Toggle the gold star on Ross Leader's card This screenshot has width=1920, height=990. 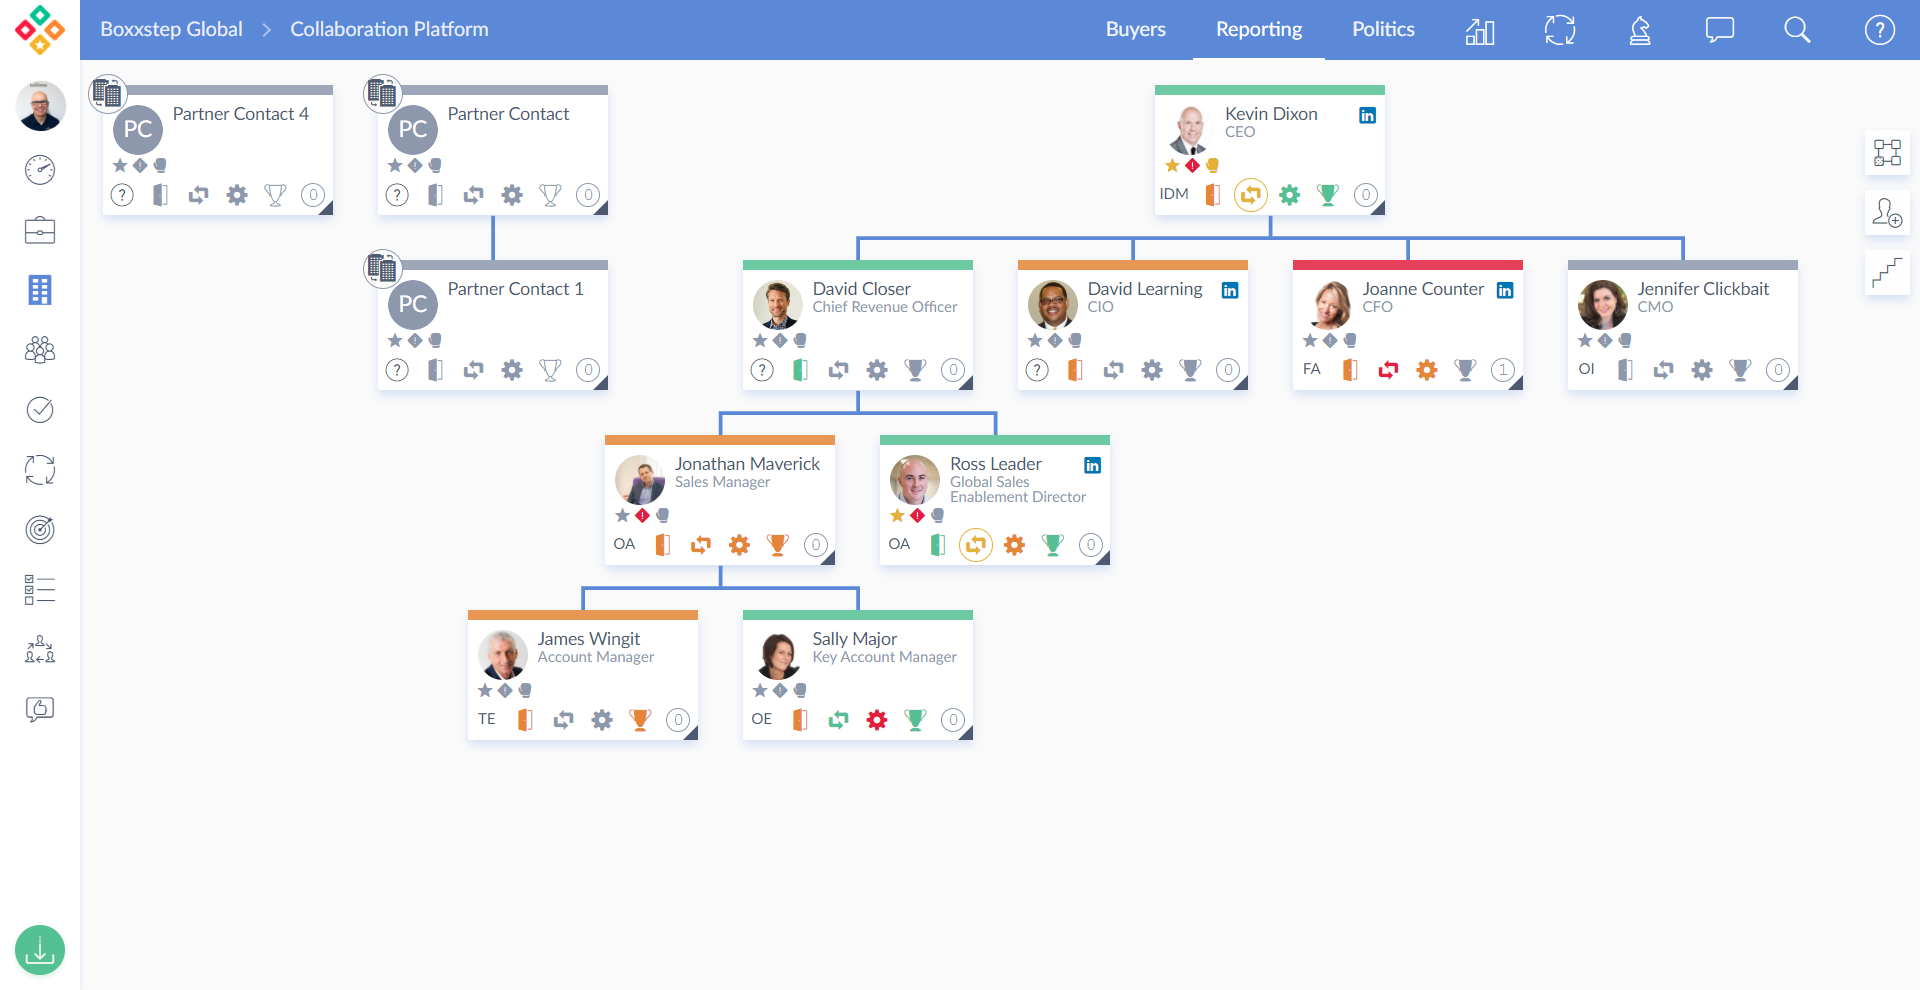click(x=897, y=516)
